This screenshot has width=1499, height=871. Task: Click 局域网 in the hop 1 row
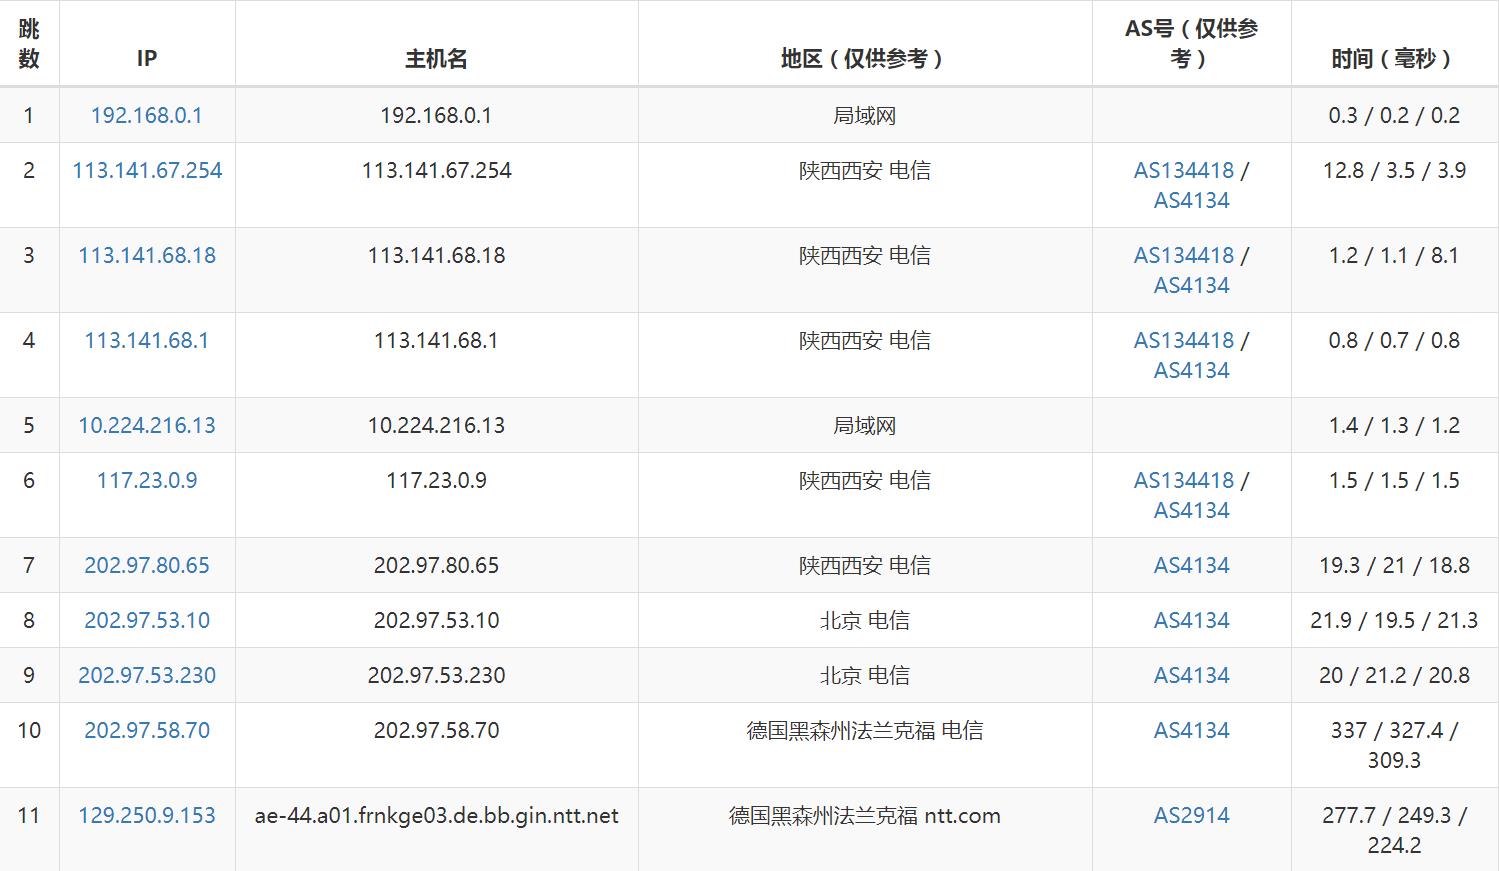tap(865, 115)
